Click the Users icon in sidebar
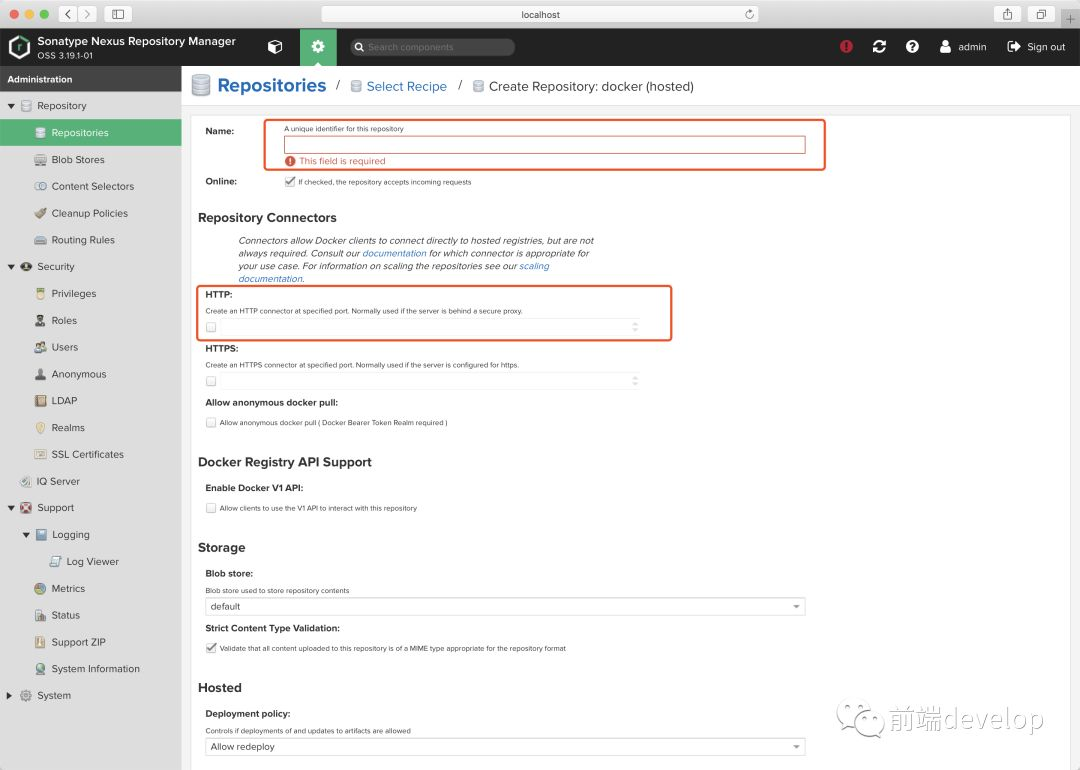The height and width of the screenshot is (770, 1080). coord(41,347)
